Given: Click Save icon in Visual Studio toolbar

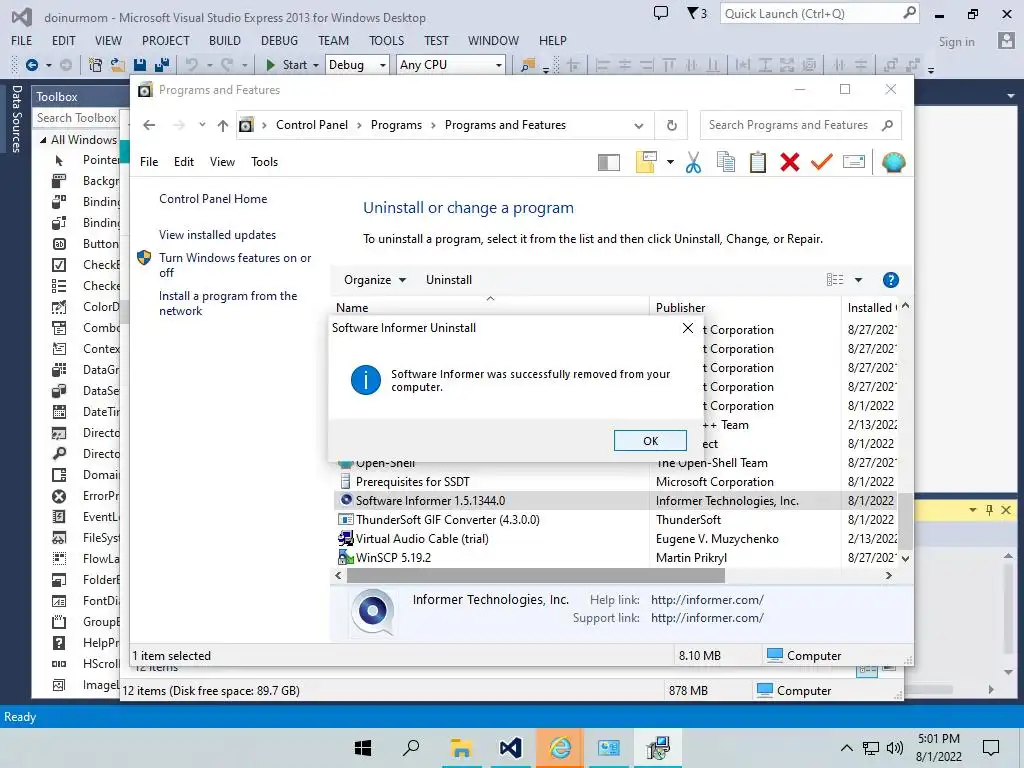Looking at the screenshot, I should tap(140, 65).
